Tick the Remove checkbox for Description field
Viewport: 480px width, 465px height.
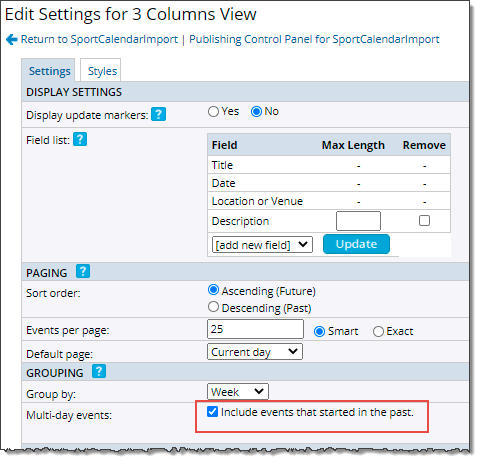point(424,221)
